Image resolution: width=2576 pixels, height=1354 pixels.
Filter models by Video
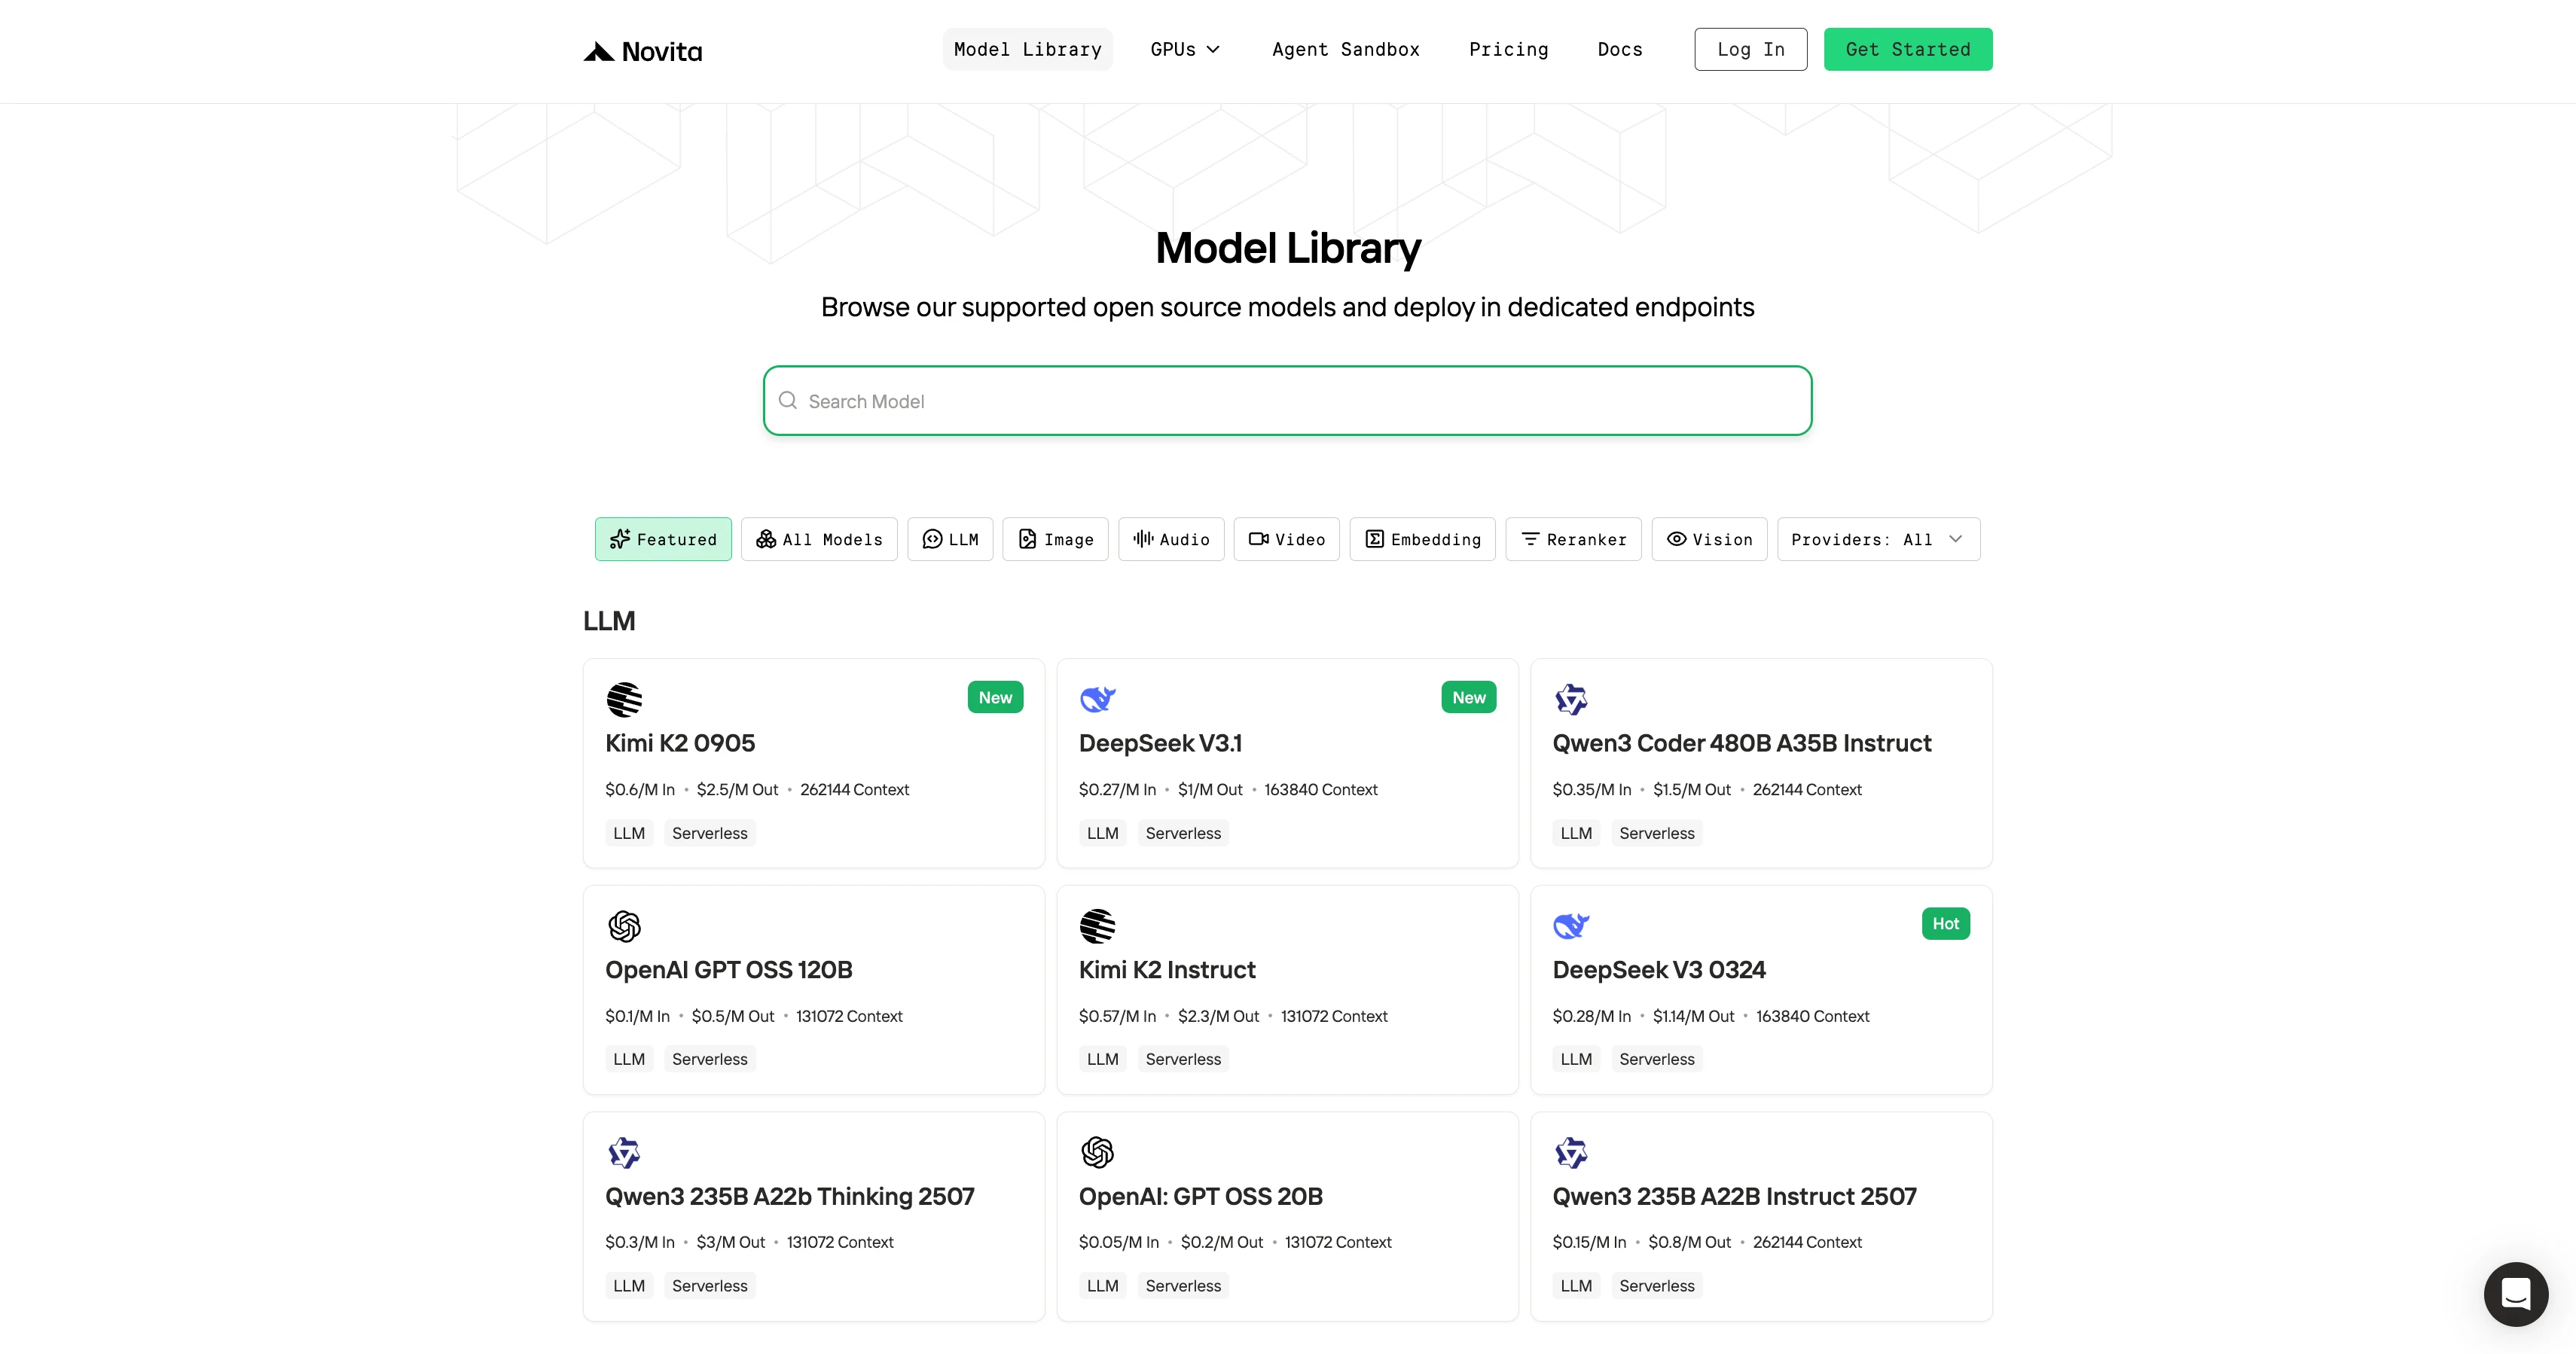pos(1287,539)
